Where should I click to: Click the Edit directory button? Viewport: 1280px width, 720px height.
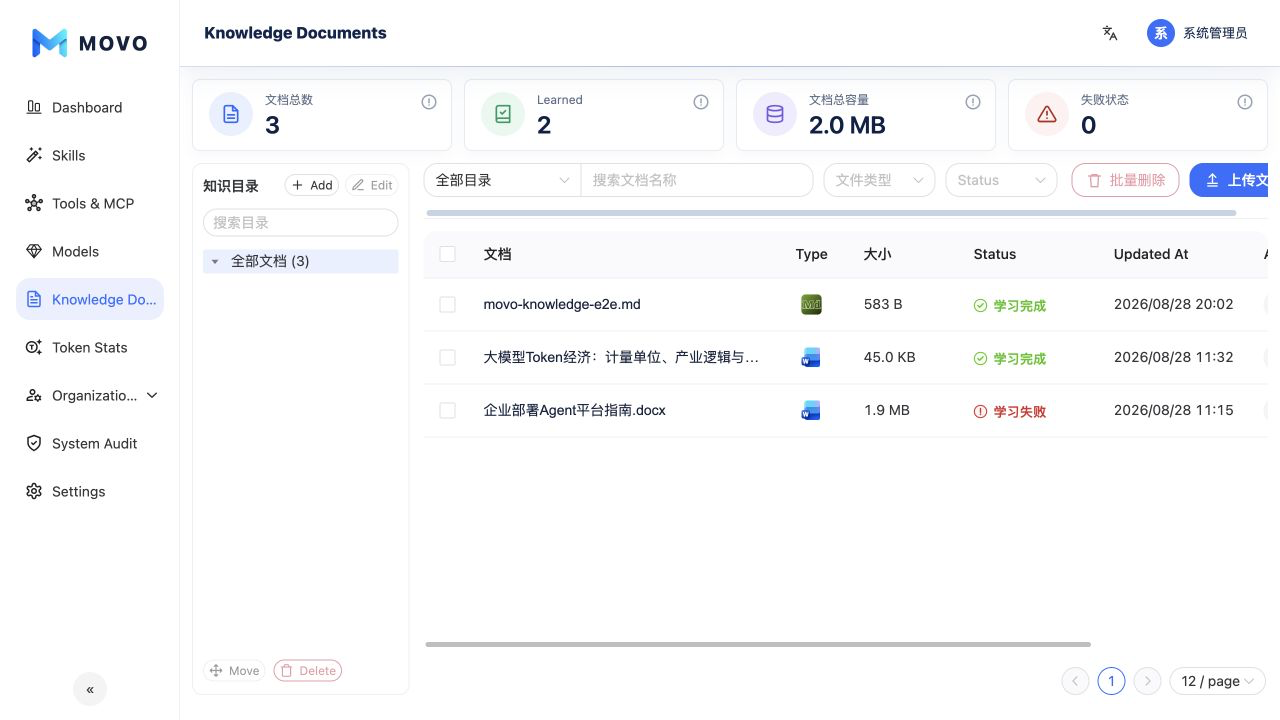pos(372,185)
